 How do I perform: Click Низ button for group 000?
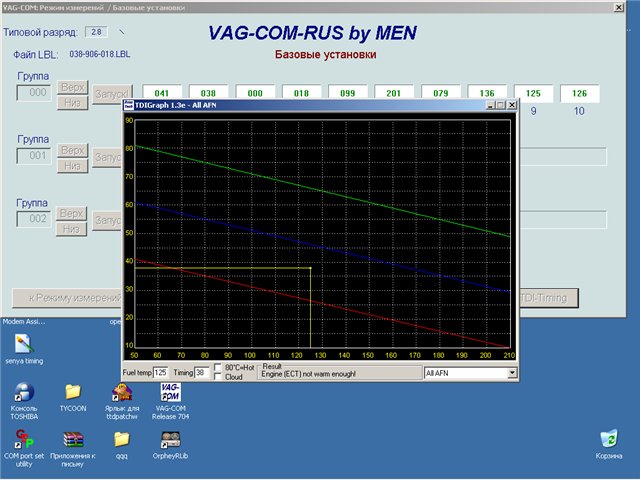pyautogui.click(x=73, y=103)
